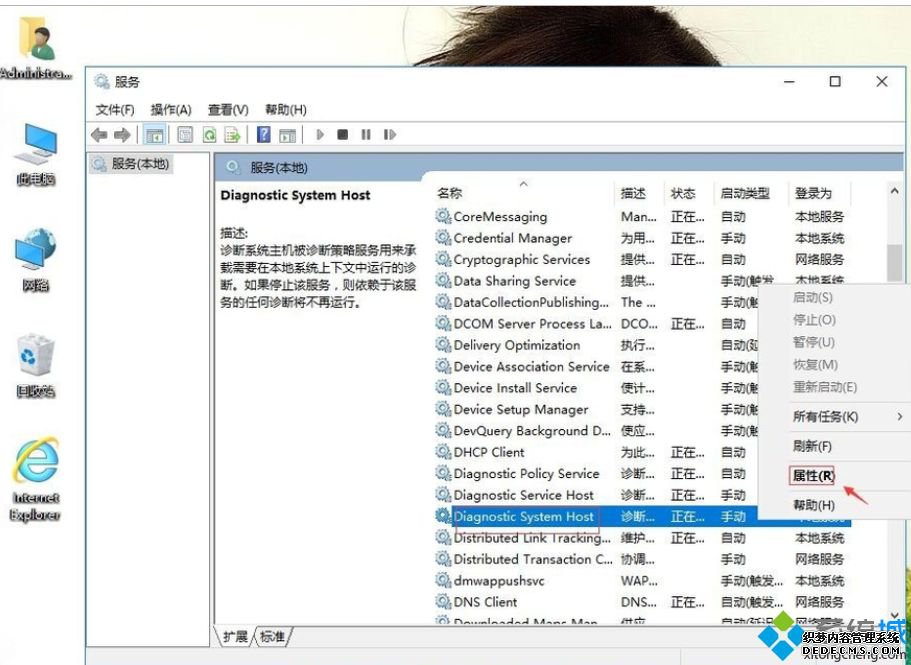Click the gear icon beside Delivery Optimization

(x=443, y=345)
